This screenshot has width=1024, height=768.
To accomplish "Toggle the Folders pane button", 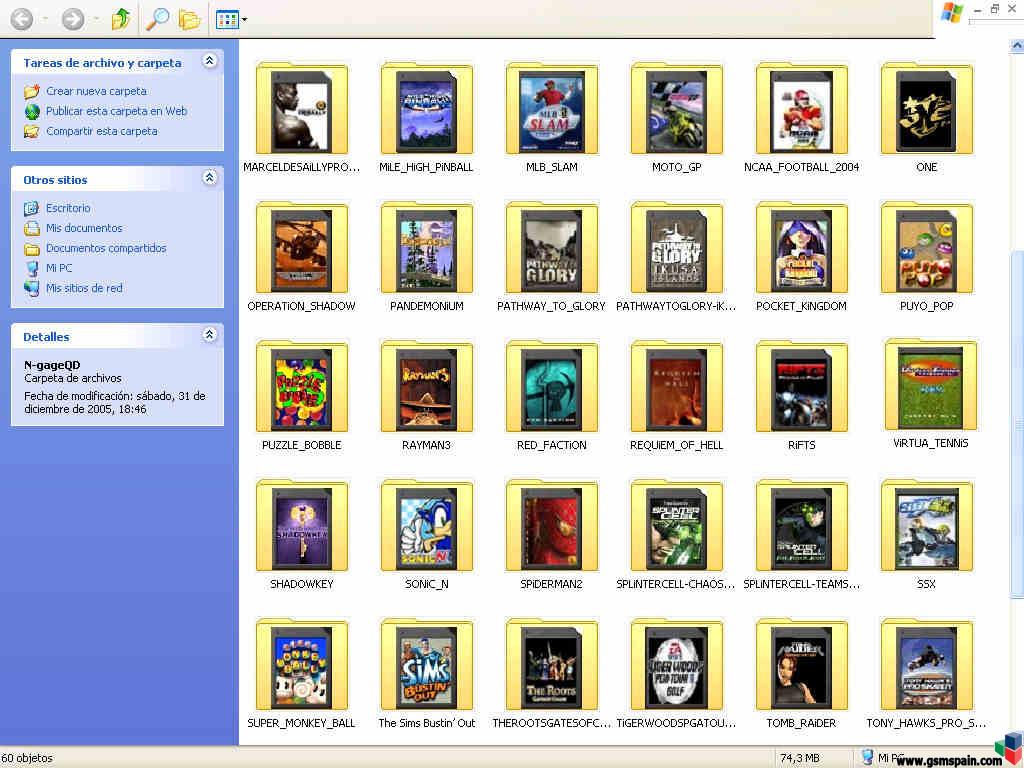I will click(x=189, y=19).
